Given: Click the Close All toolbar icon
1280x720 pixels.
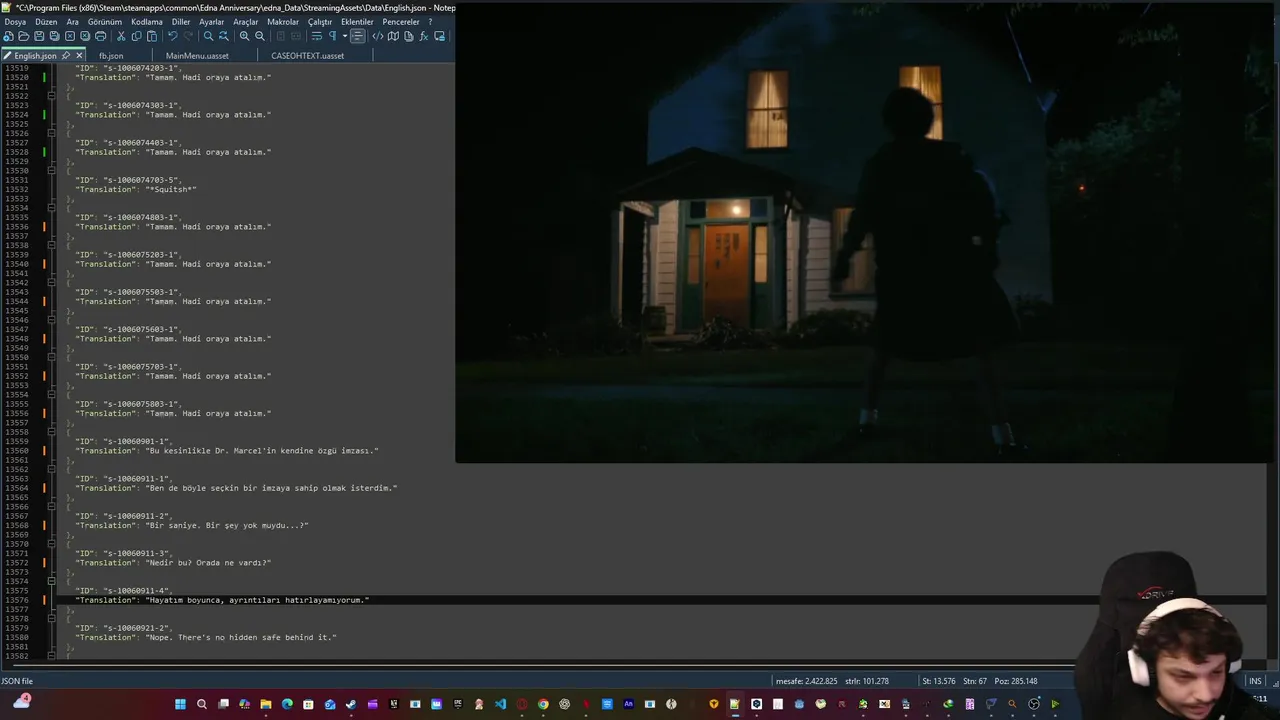Looking at the screenshot, I should 85,36.
